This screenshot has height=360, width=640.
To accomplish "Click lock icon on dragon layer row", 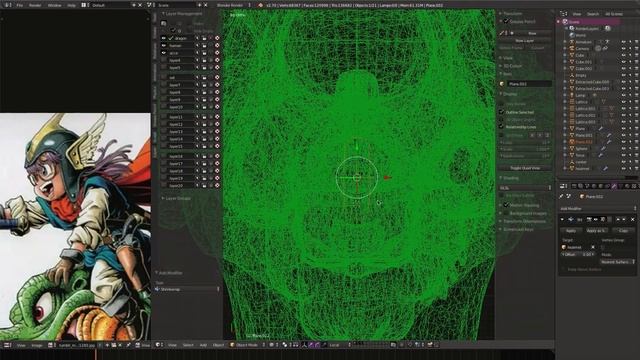I will [x=204, y=38].
